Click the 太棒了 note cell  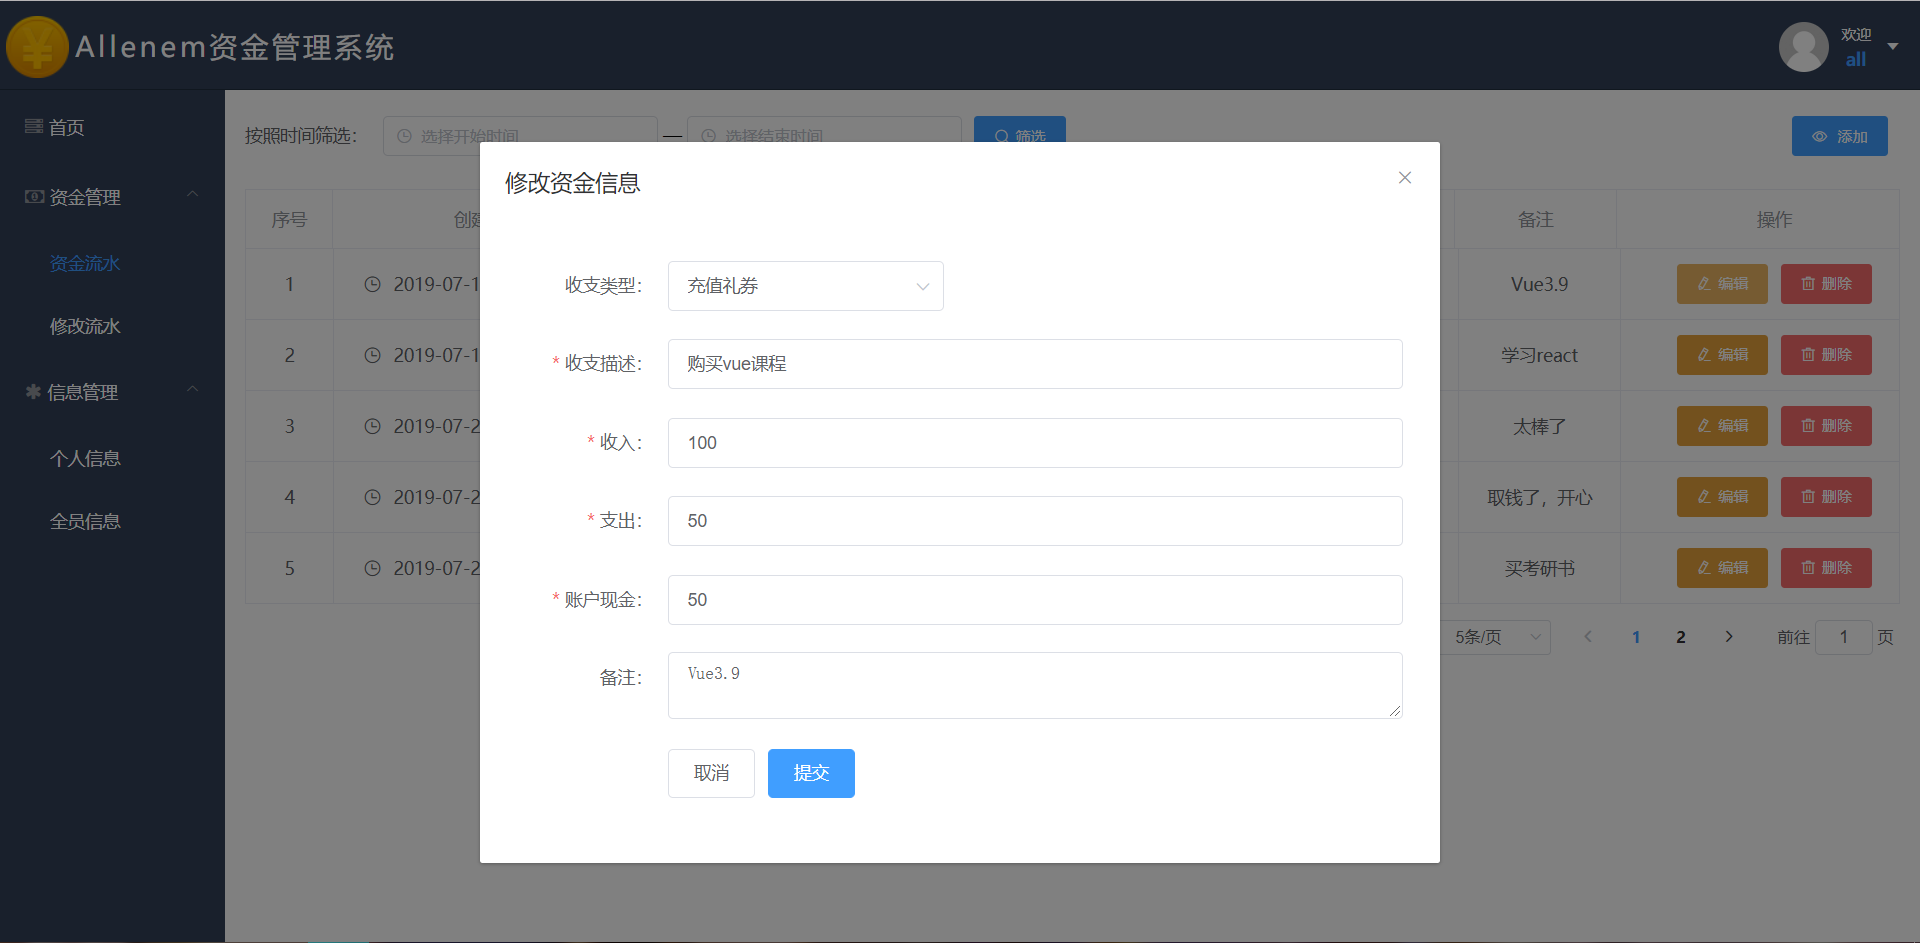coord(1539,426)
